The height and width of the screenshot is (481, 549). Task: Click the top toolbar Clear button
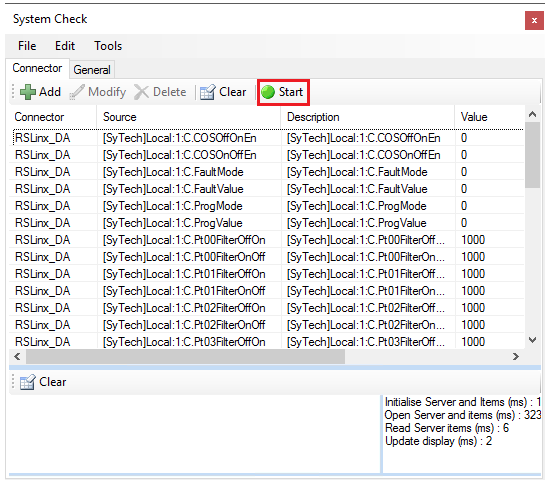pyautogui.click(x=223, y=92)
